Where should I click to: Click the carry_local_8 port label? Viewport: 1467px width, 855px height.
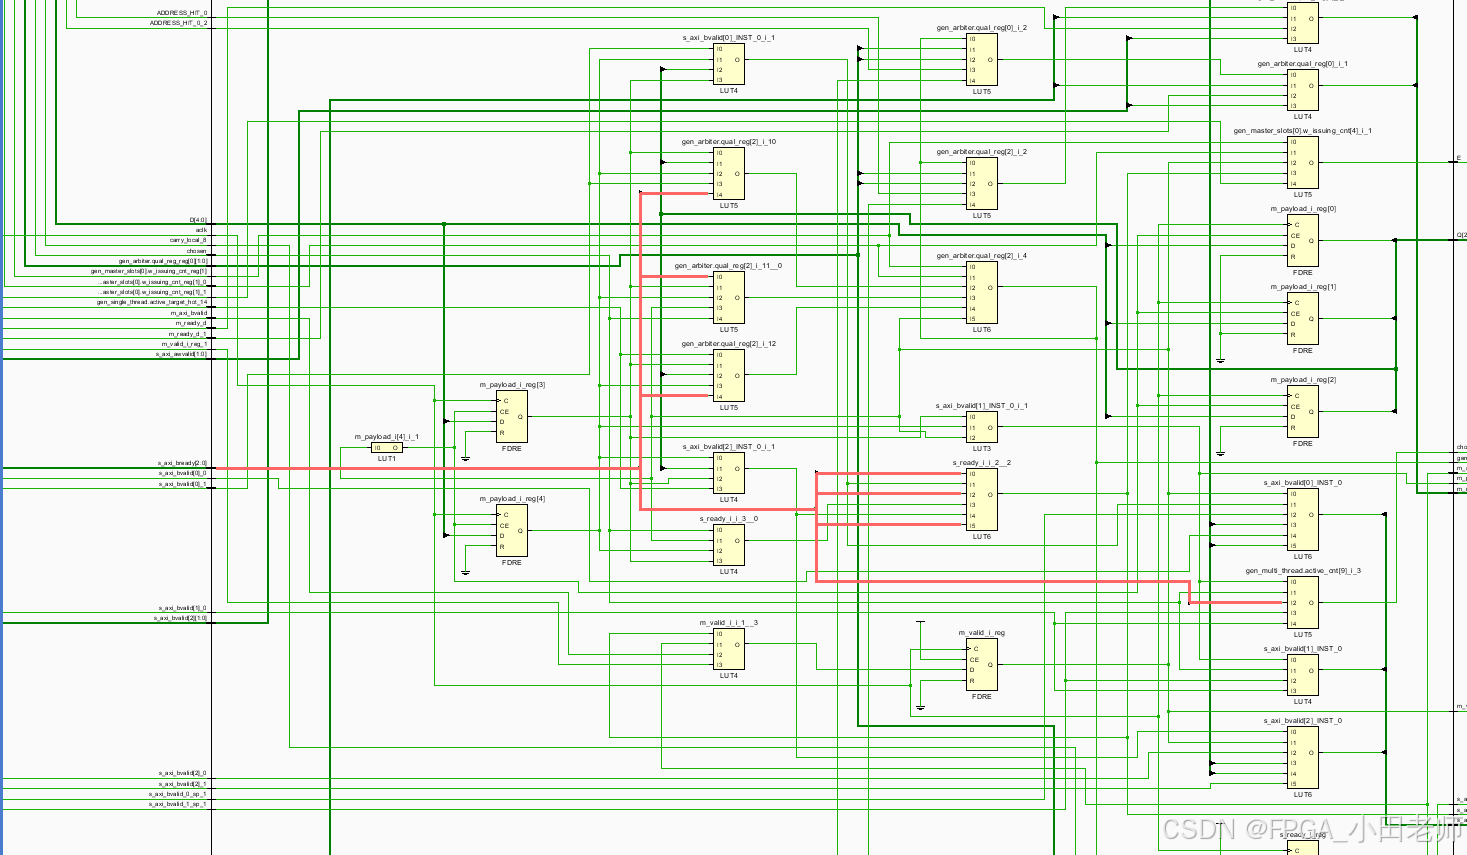[x=188, y=240]
